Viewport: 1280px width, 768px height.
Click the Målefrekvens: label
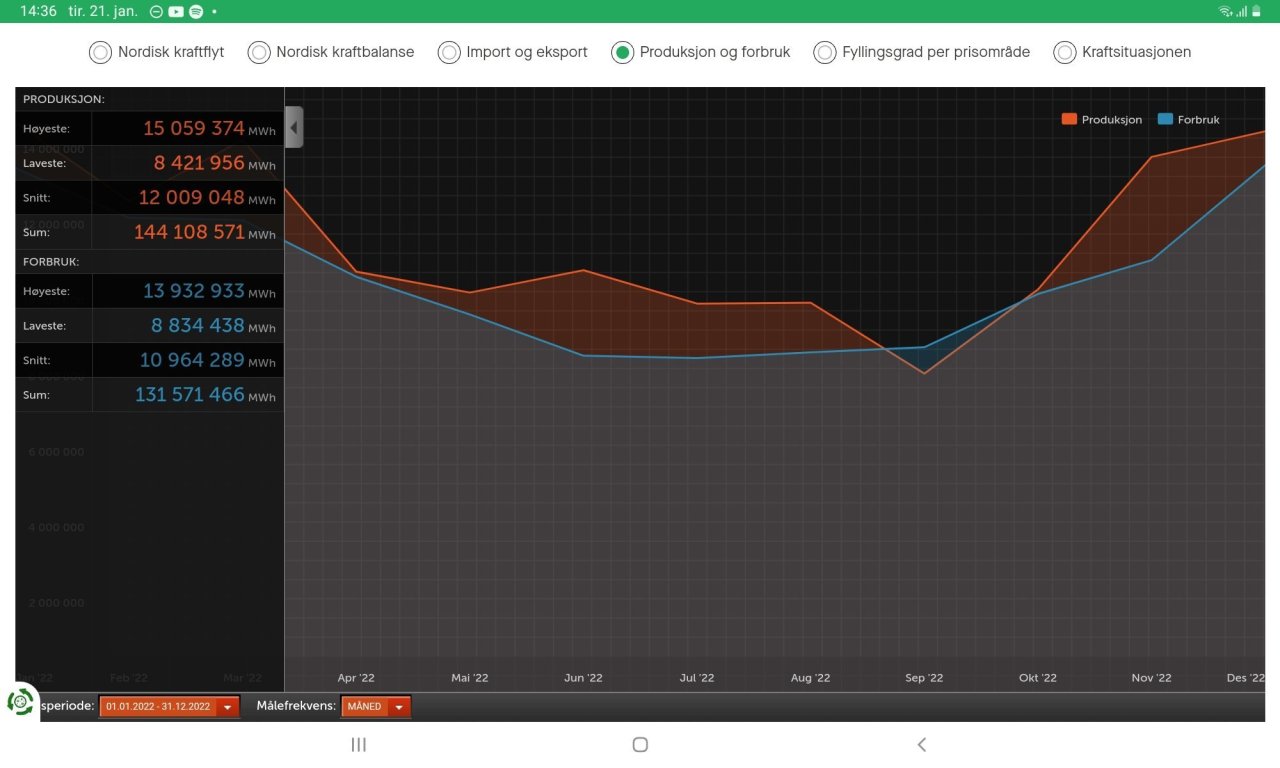point(296,706)
